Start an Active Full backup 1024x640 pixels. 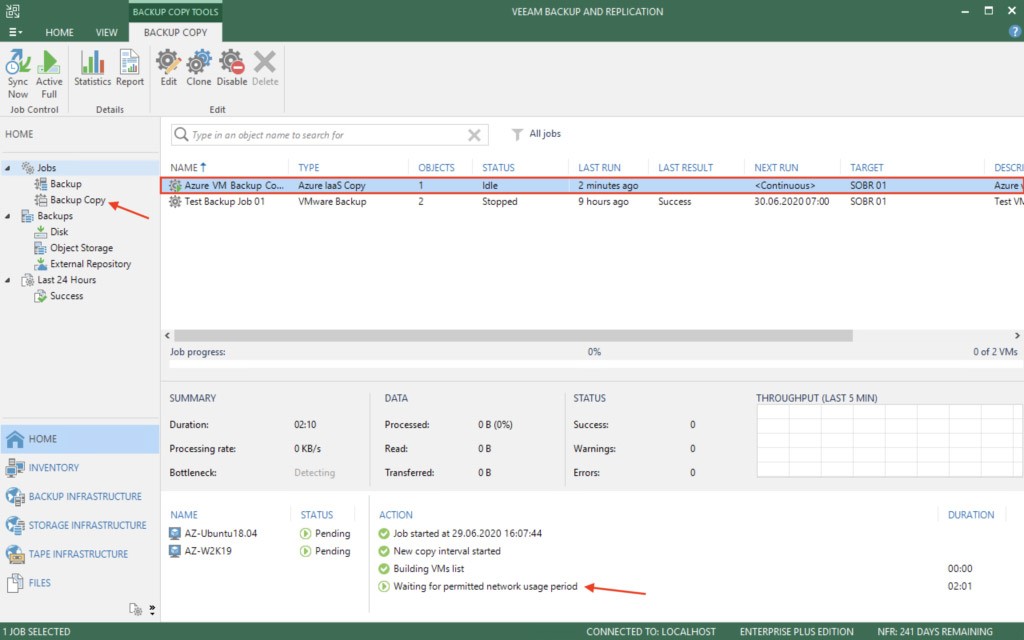[49, 73]
